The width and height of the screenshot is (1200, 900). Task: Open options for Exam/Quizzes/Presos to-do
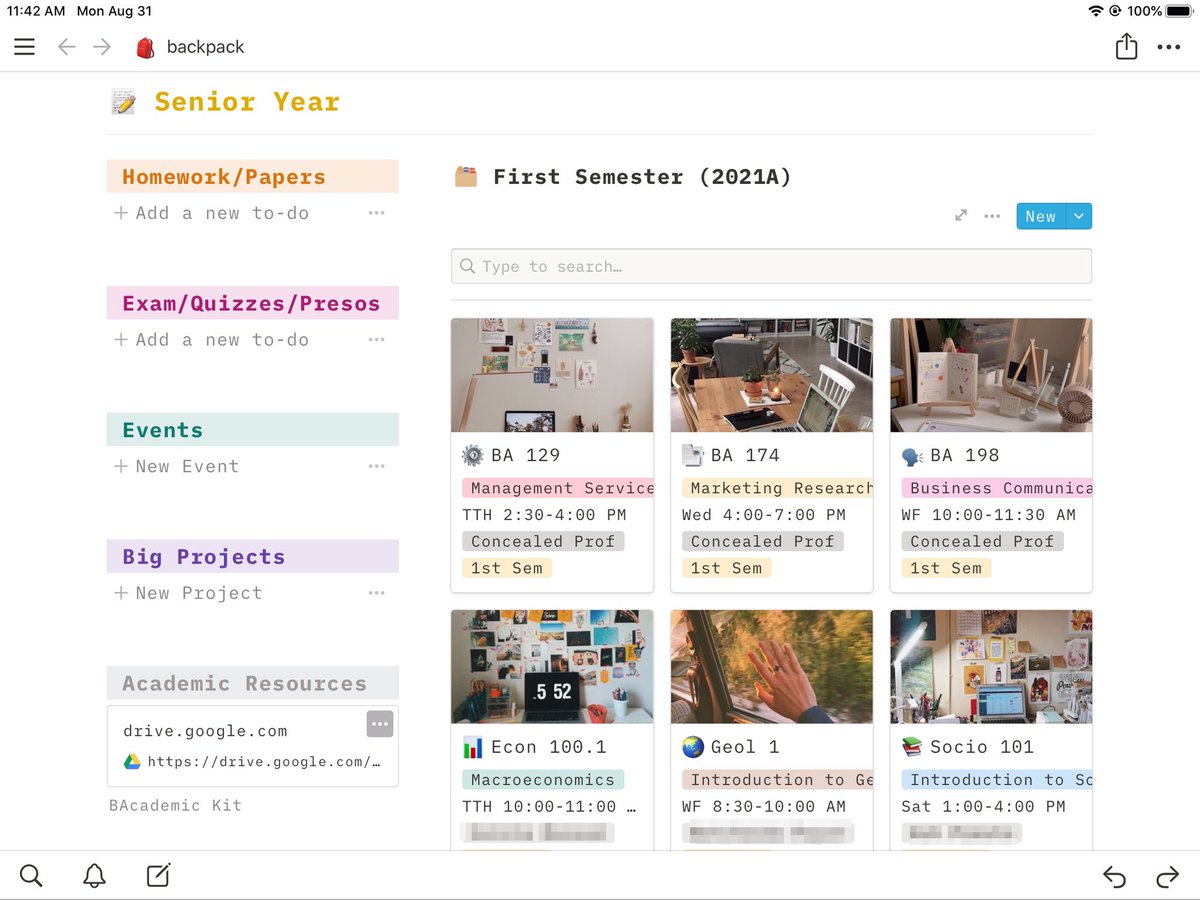click(x=376, y=340)
